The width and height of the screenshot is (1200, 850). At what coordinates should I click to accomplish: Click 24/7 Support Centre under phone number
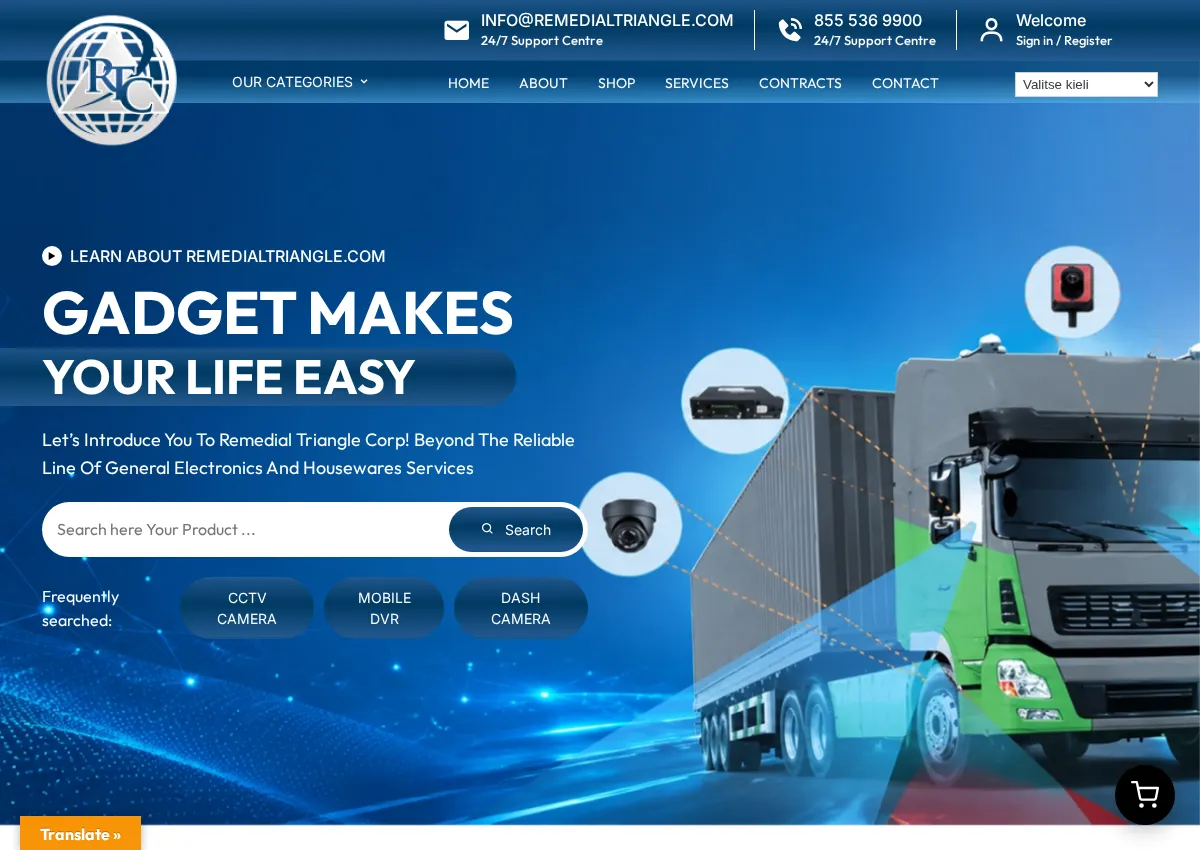coord(875,41)
